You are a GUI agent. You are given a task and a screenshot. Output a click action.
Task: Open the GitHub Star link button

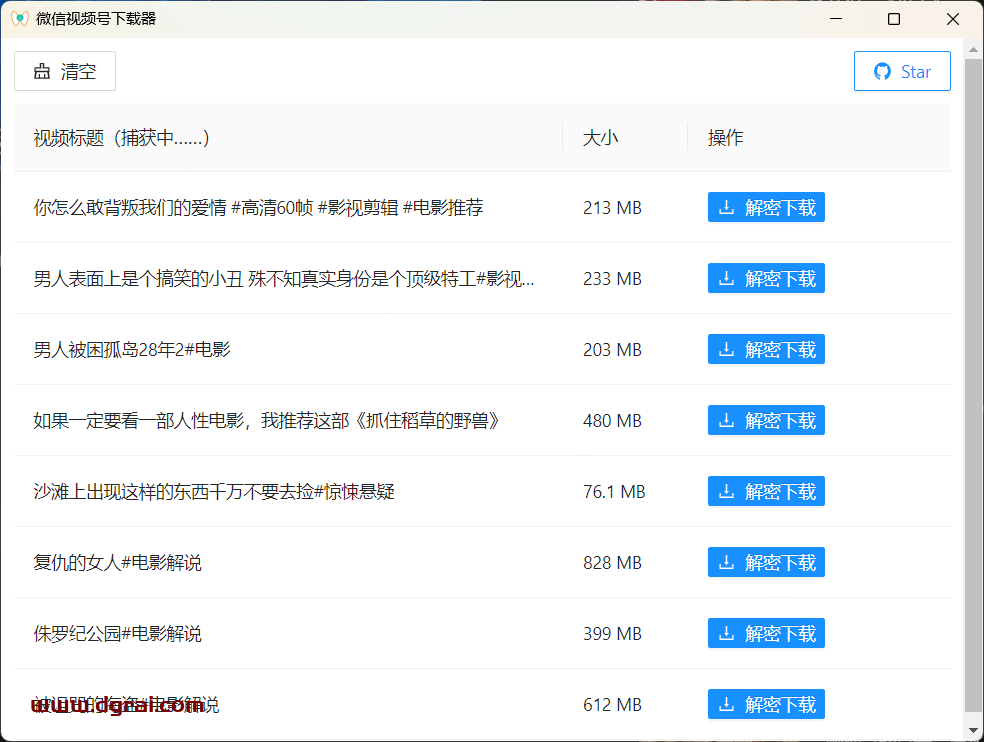[x=902, y=71]
